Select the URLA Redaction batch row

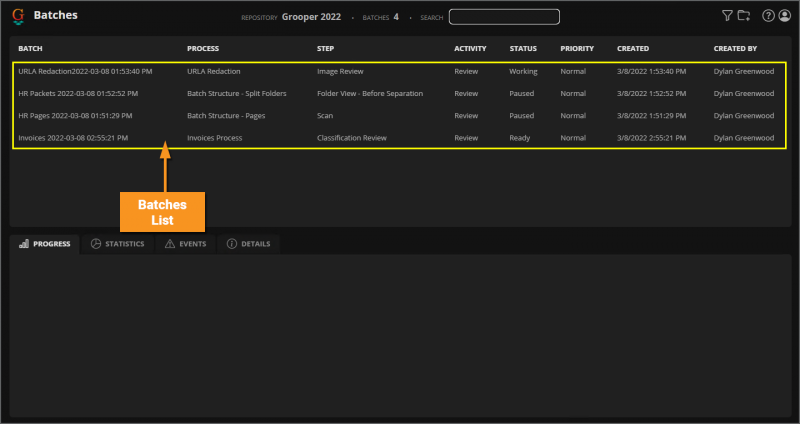pos(85,72)
